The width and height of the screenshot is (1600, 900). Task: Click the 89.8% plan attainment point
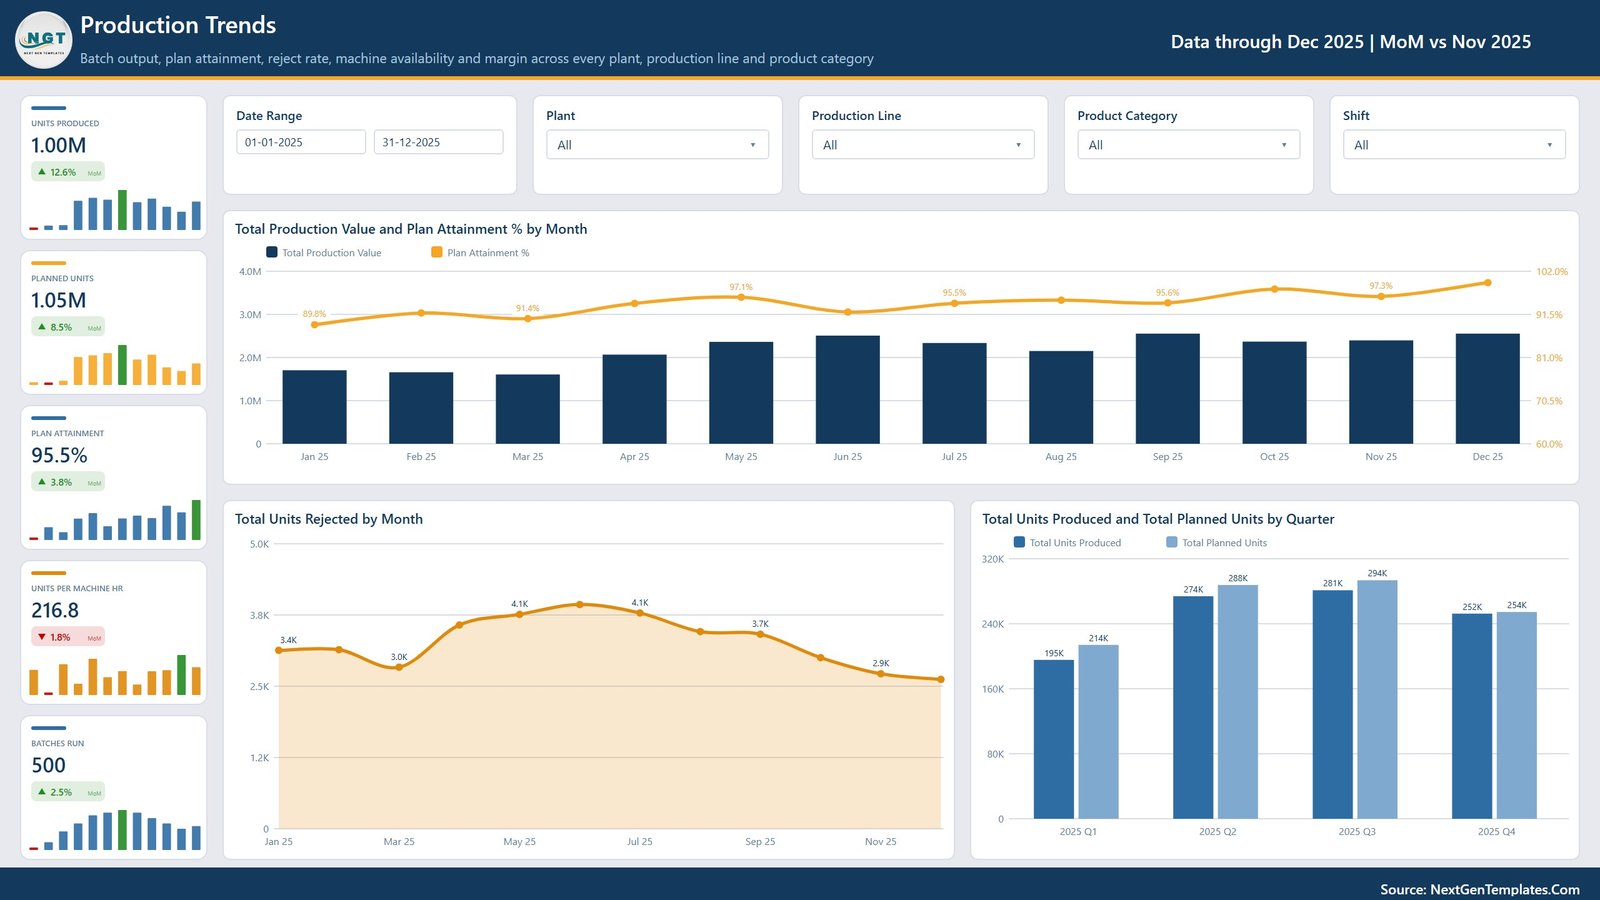(315, 324)
